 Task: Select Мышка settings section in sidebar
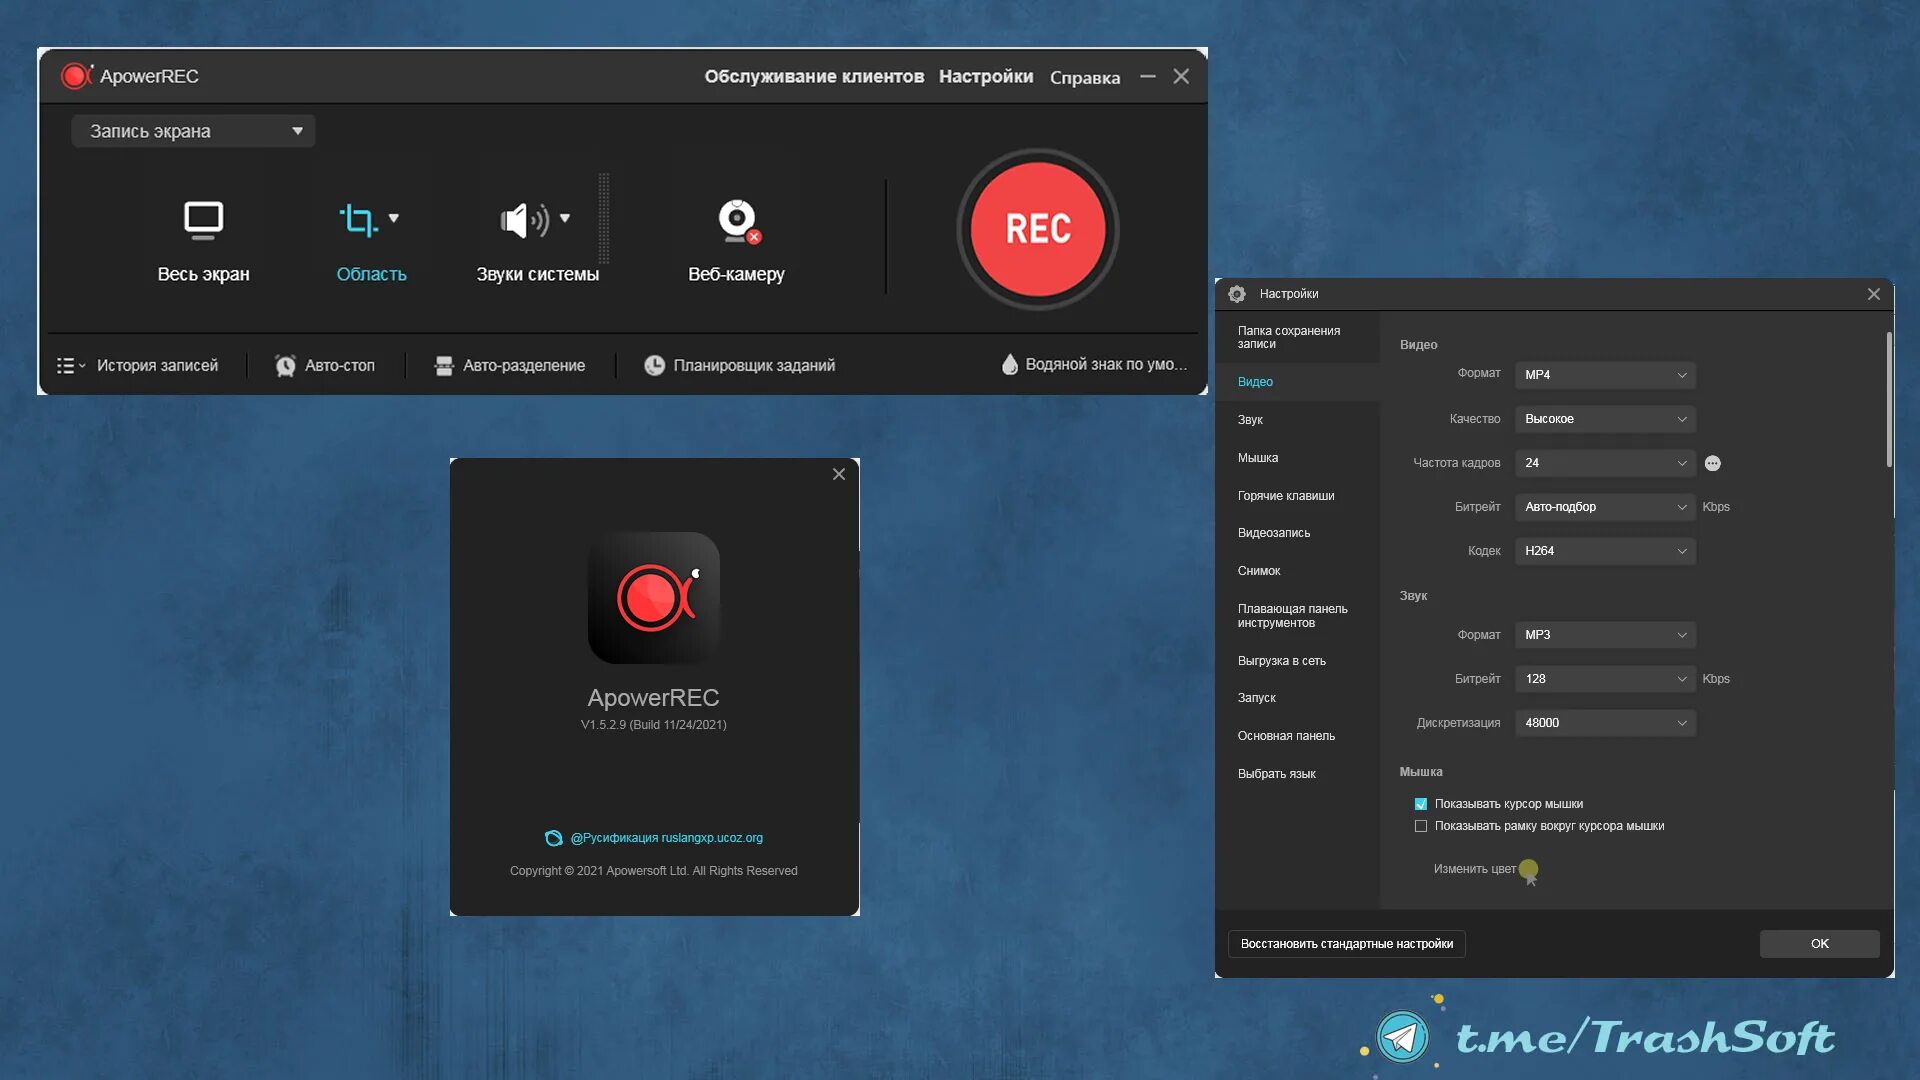coord(1297,458)
